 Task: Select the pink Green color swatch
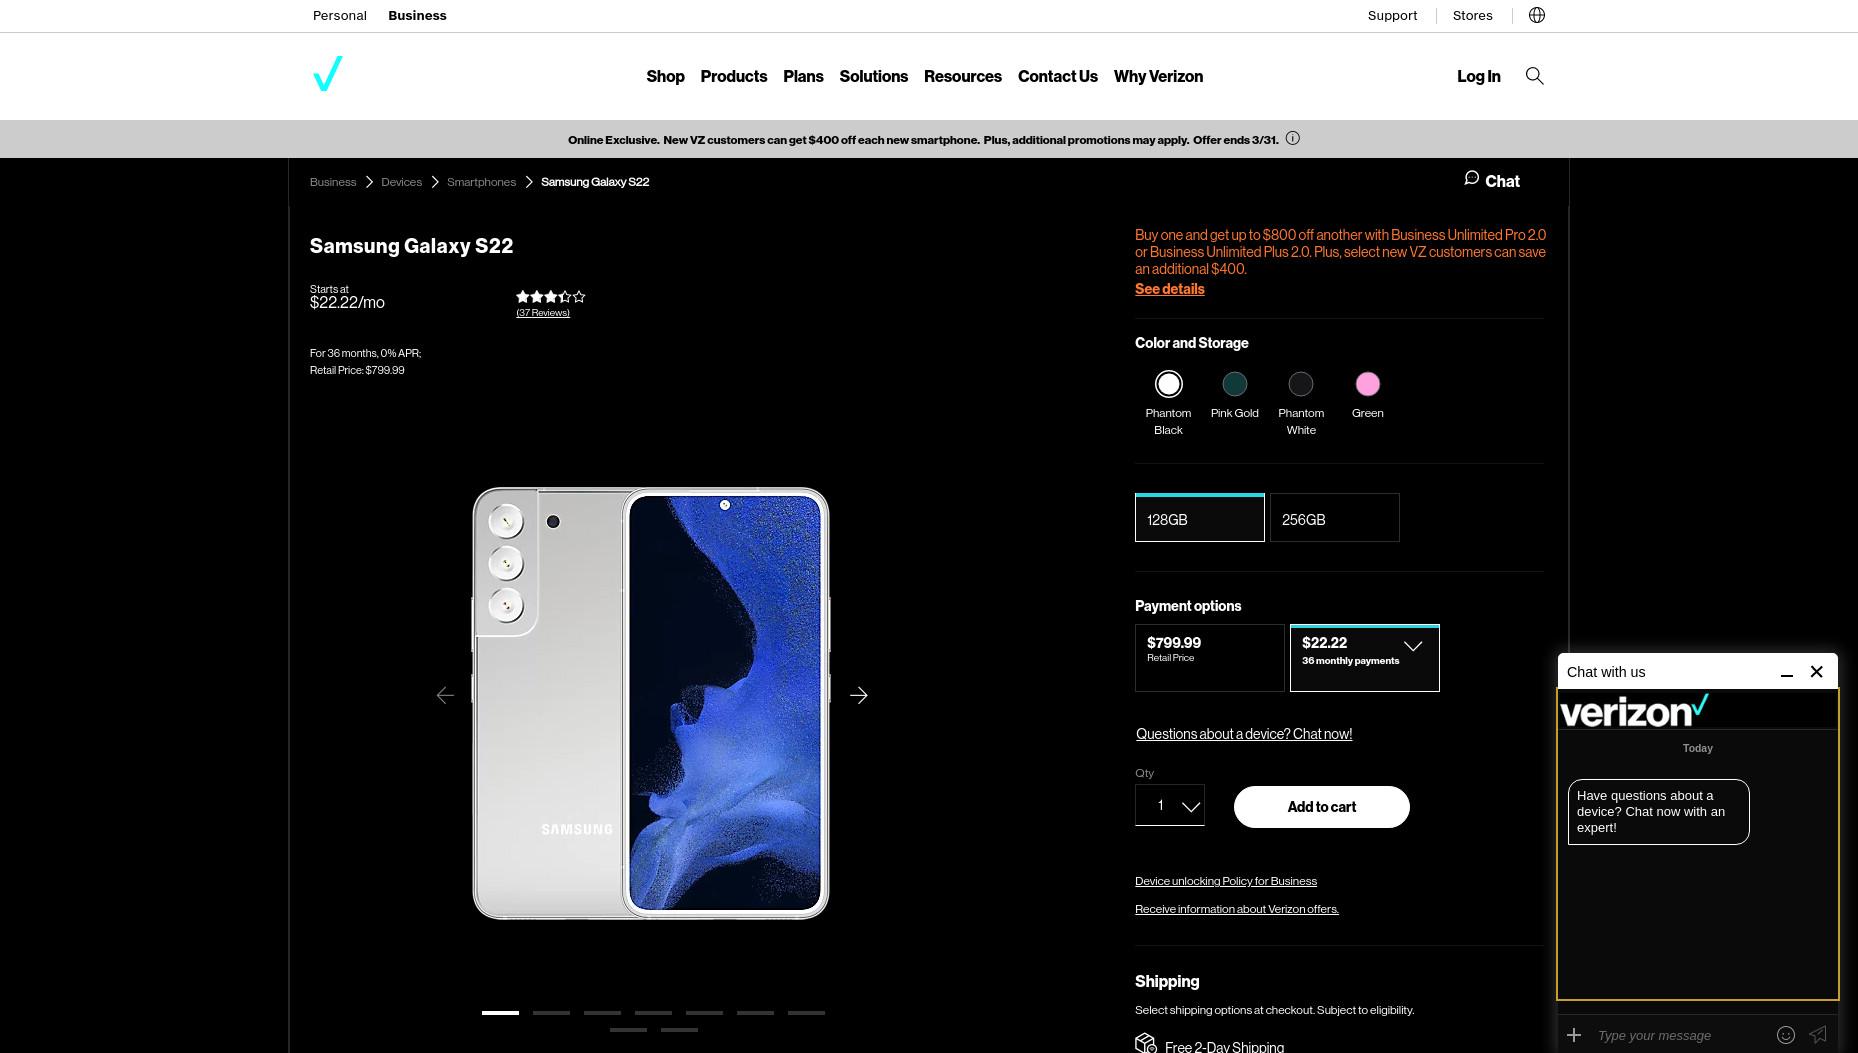coord(1368,384)
